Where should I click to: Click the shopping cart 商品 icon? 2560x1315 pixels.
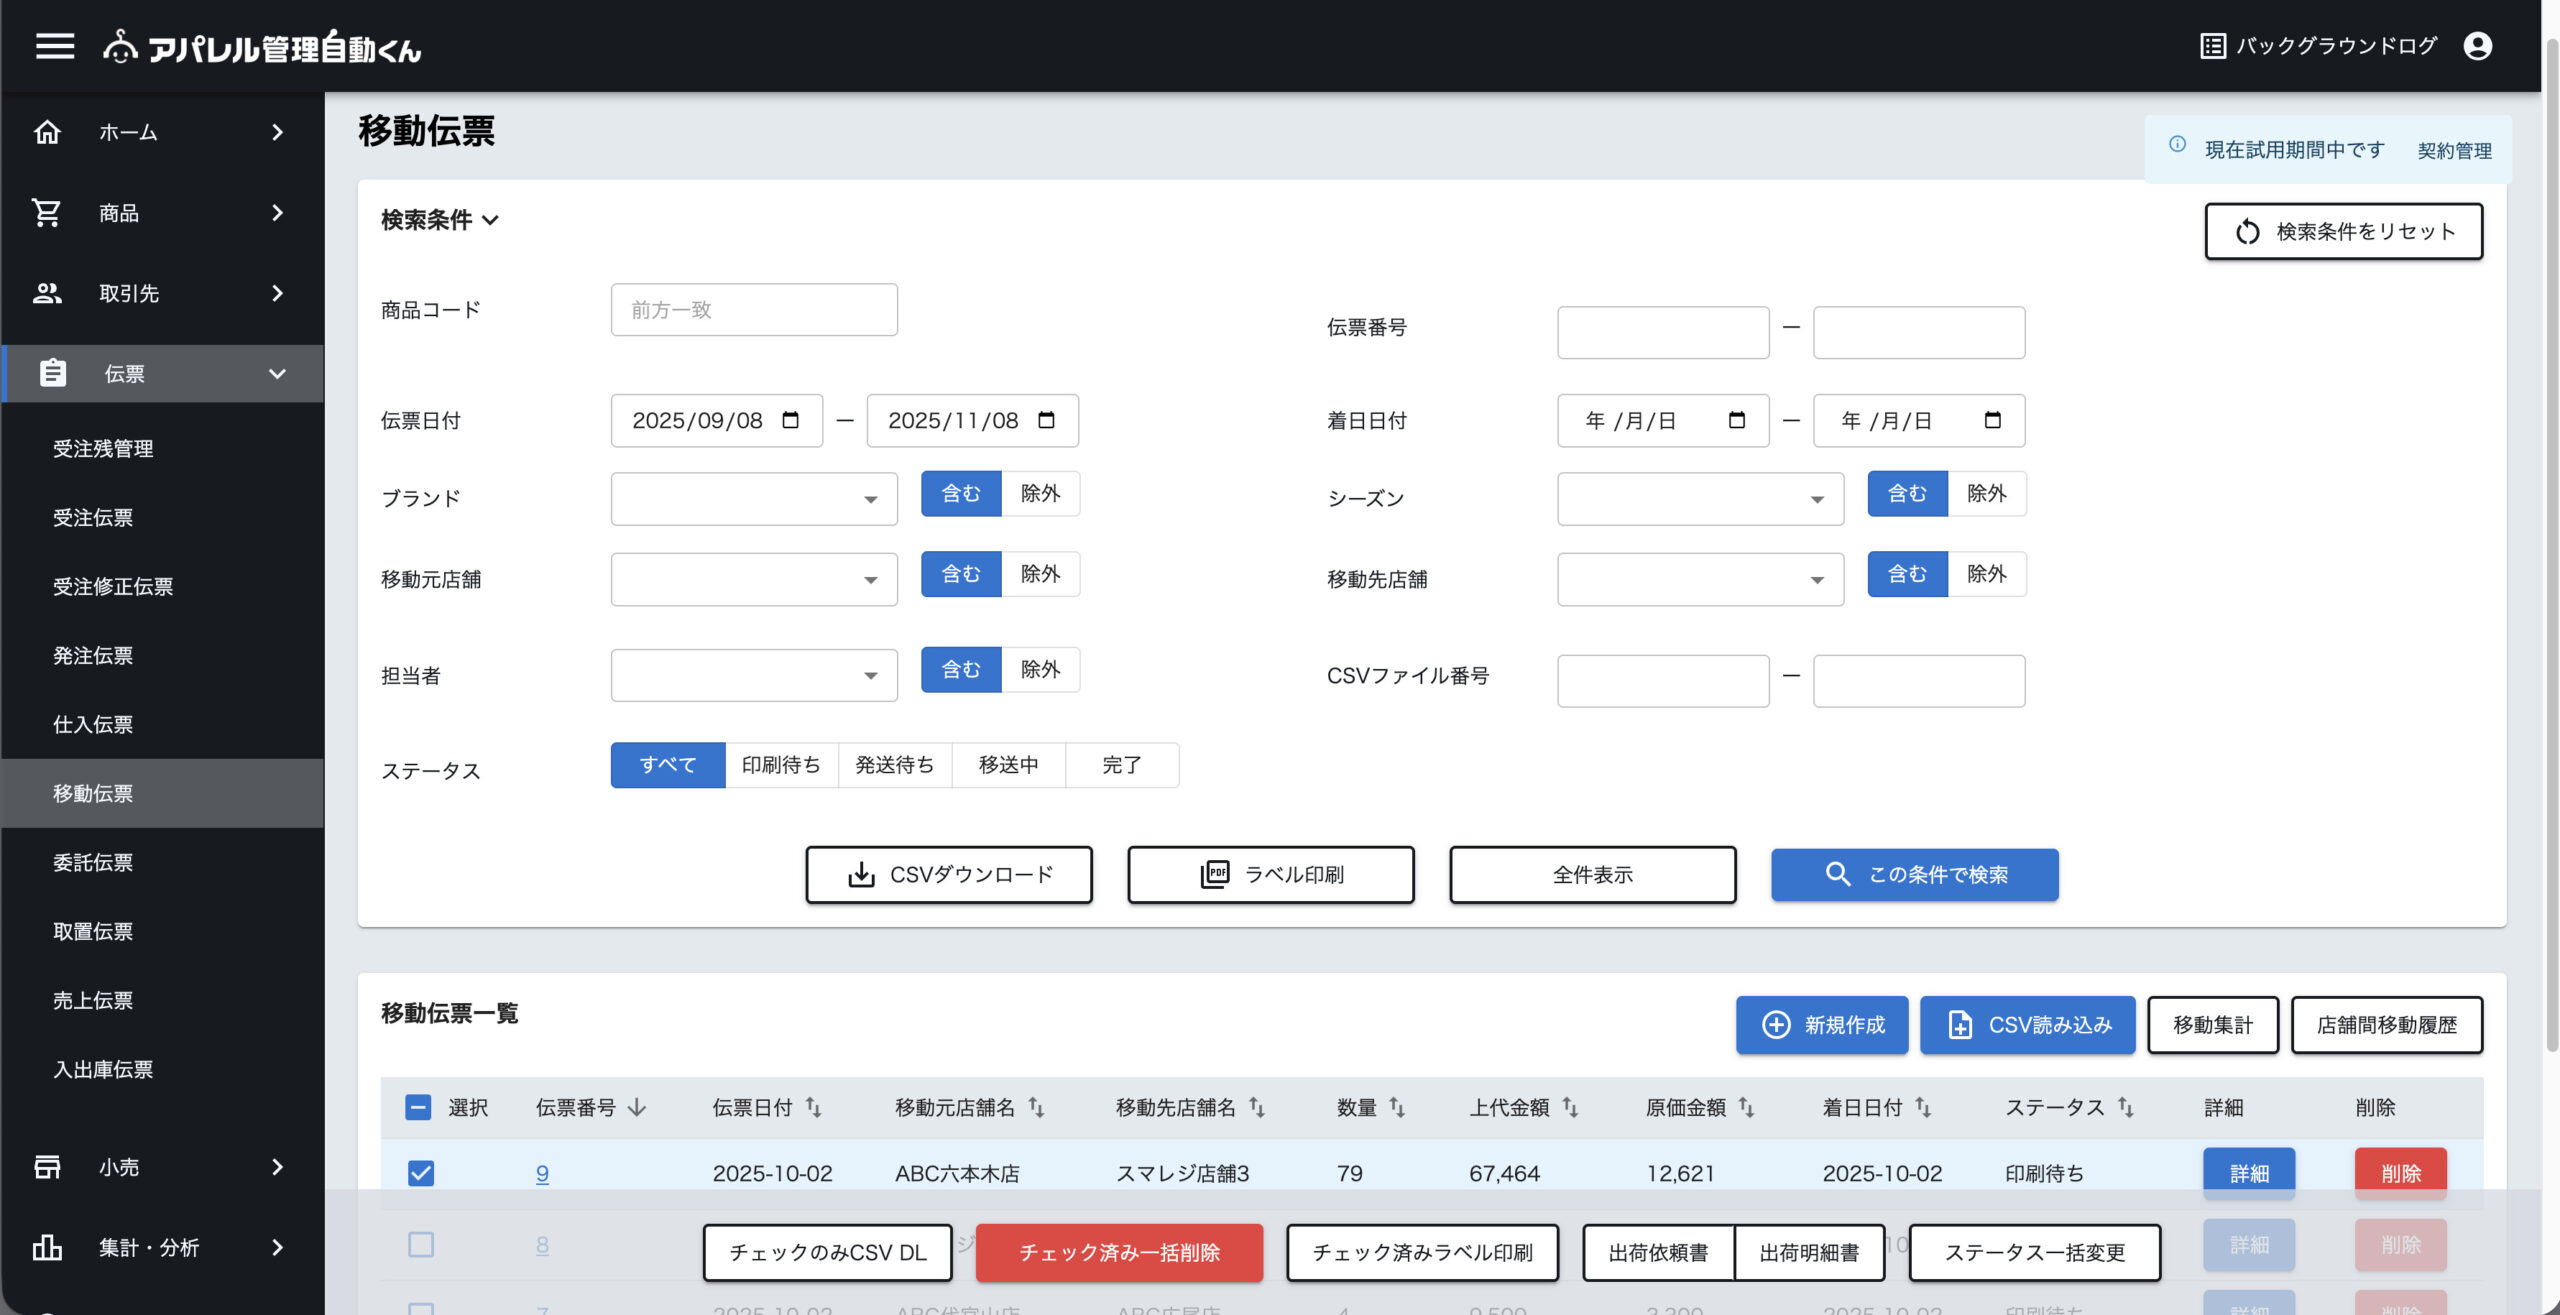pos(47,213)
